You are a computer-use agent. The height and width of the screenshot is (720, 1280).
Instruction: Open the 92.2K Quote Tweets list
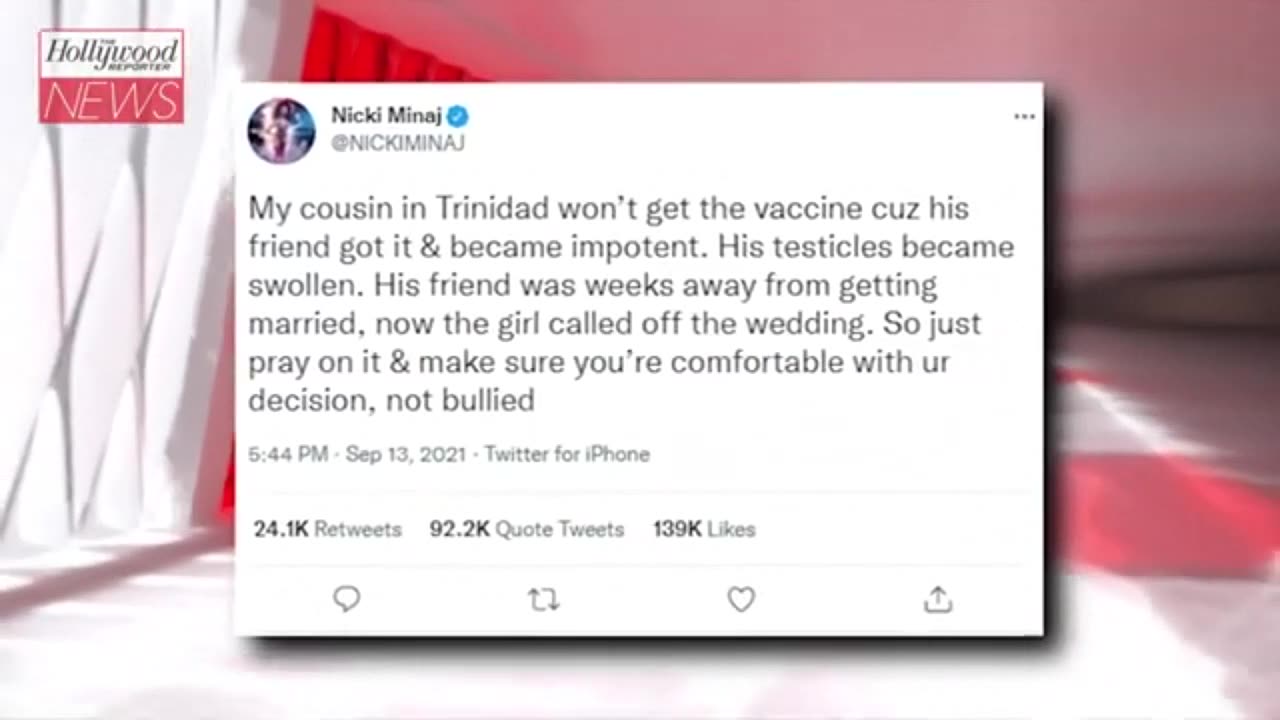[526, 529]
